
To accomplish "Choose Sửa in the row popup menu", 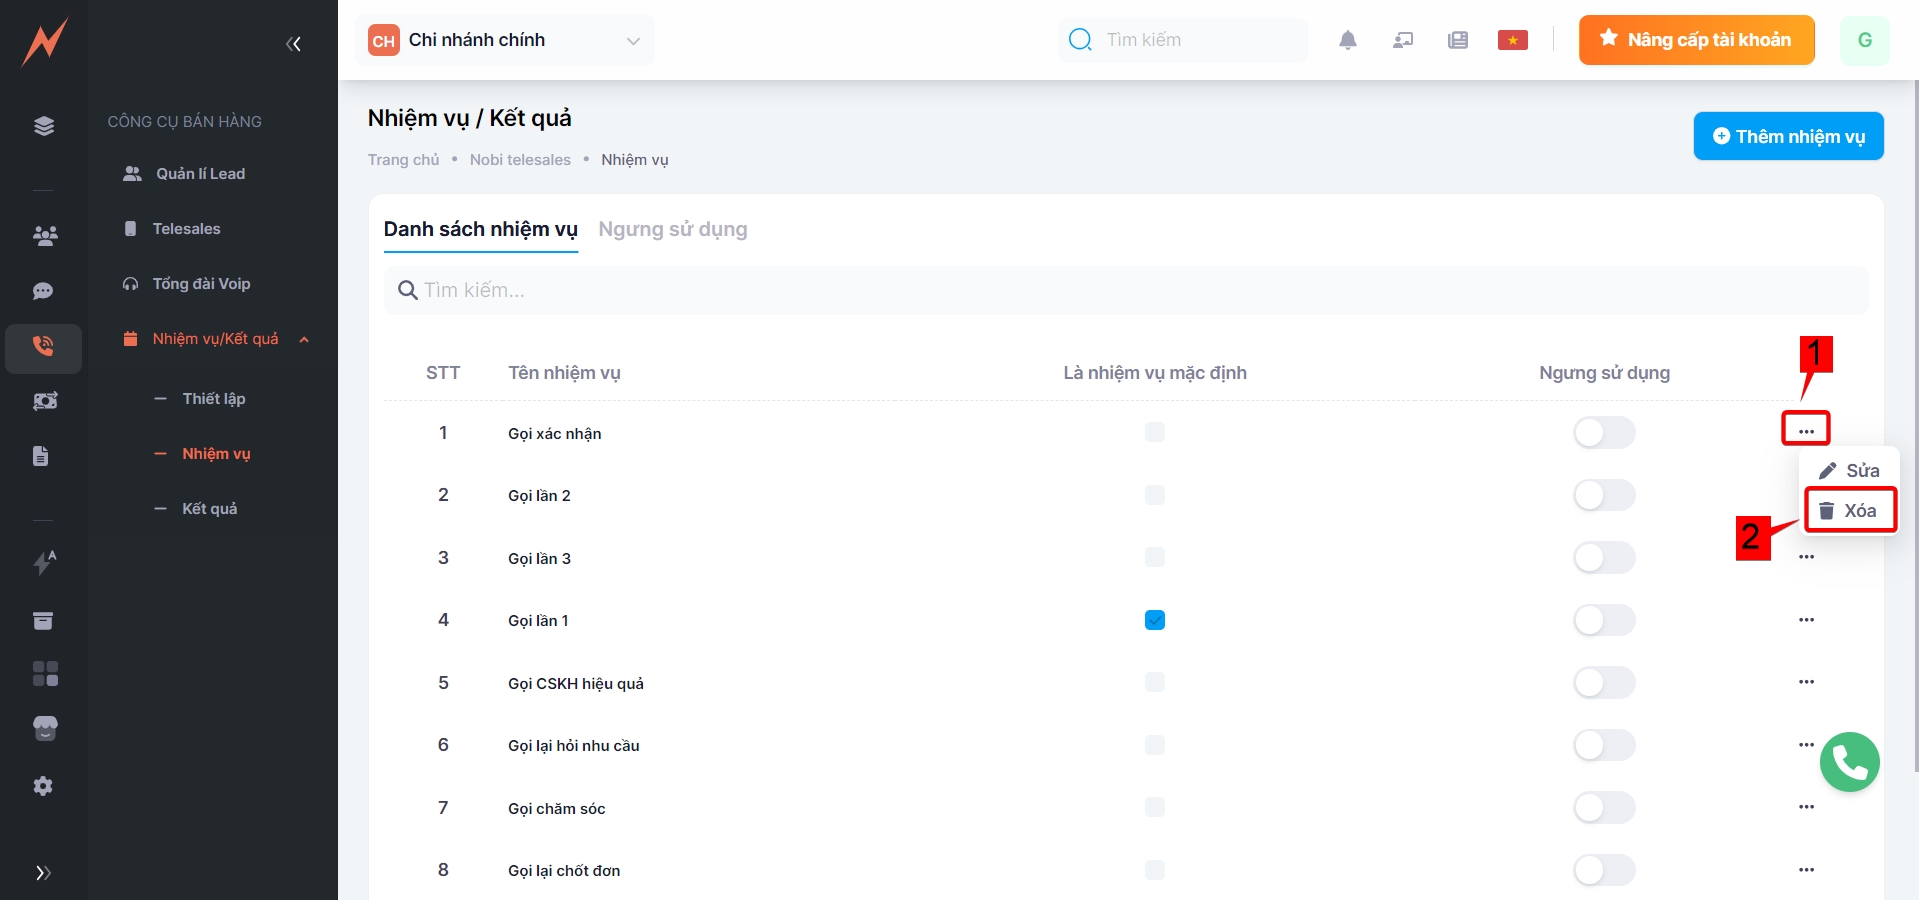I will coord(1849,471).
